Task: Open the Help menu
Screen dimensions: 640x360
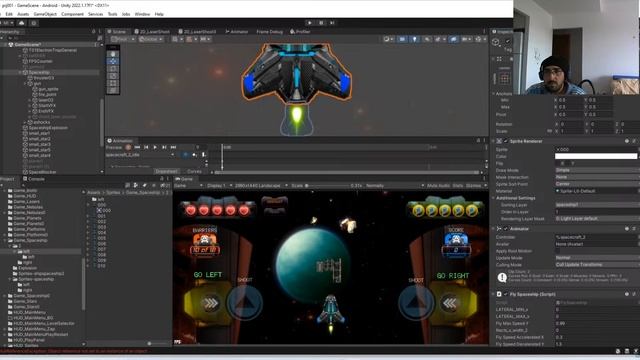Action: point(159,14)
